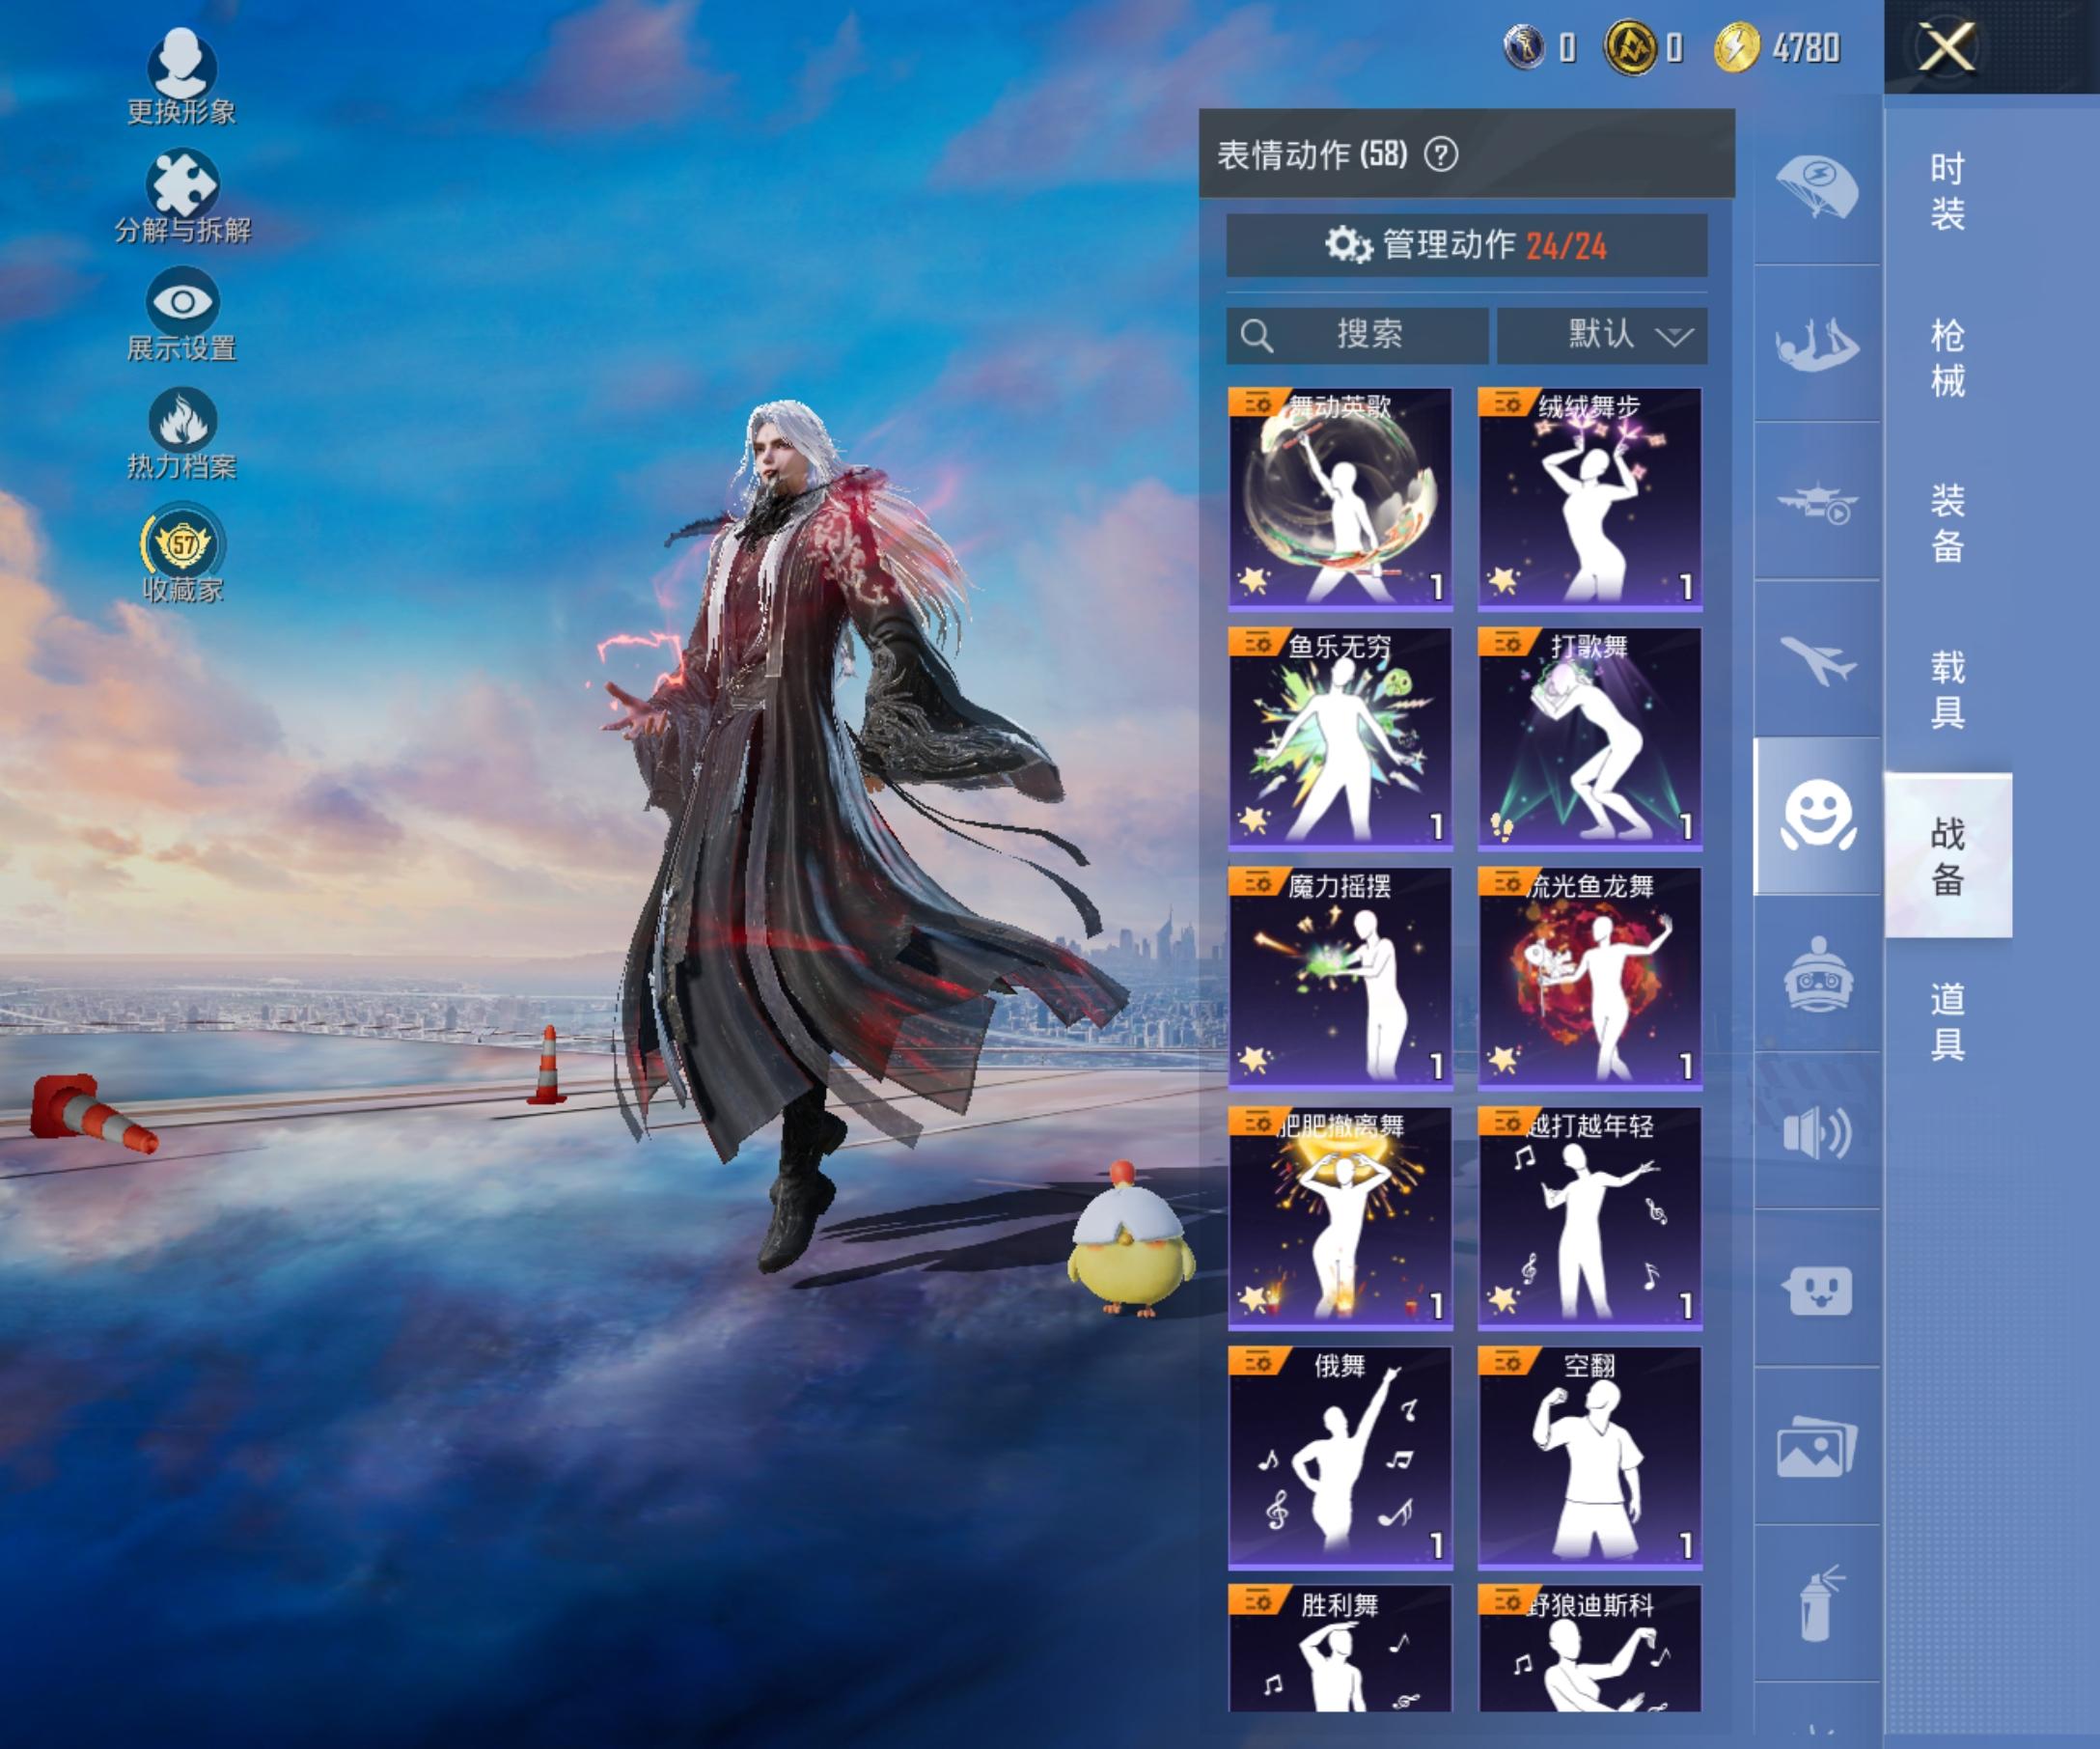Viewport: 2100px width, 1749px height.
Task: Open the drone category icon
Action: pyautogui.click(x=1817, y=502)
